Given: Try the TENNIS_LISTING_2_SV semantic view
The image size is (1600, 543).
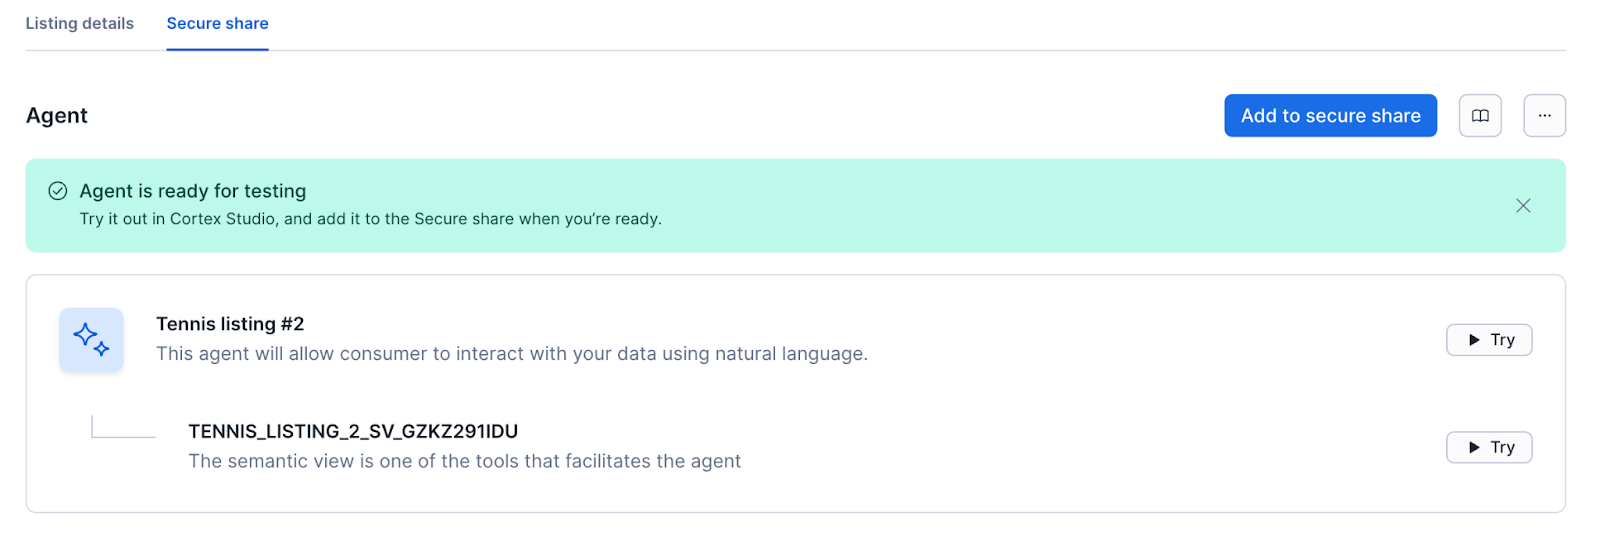Looking at the screenshot, I should (1489, 447).
